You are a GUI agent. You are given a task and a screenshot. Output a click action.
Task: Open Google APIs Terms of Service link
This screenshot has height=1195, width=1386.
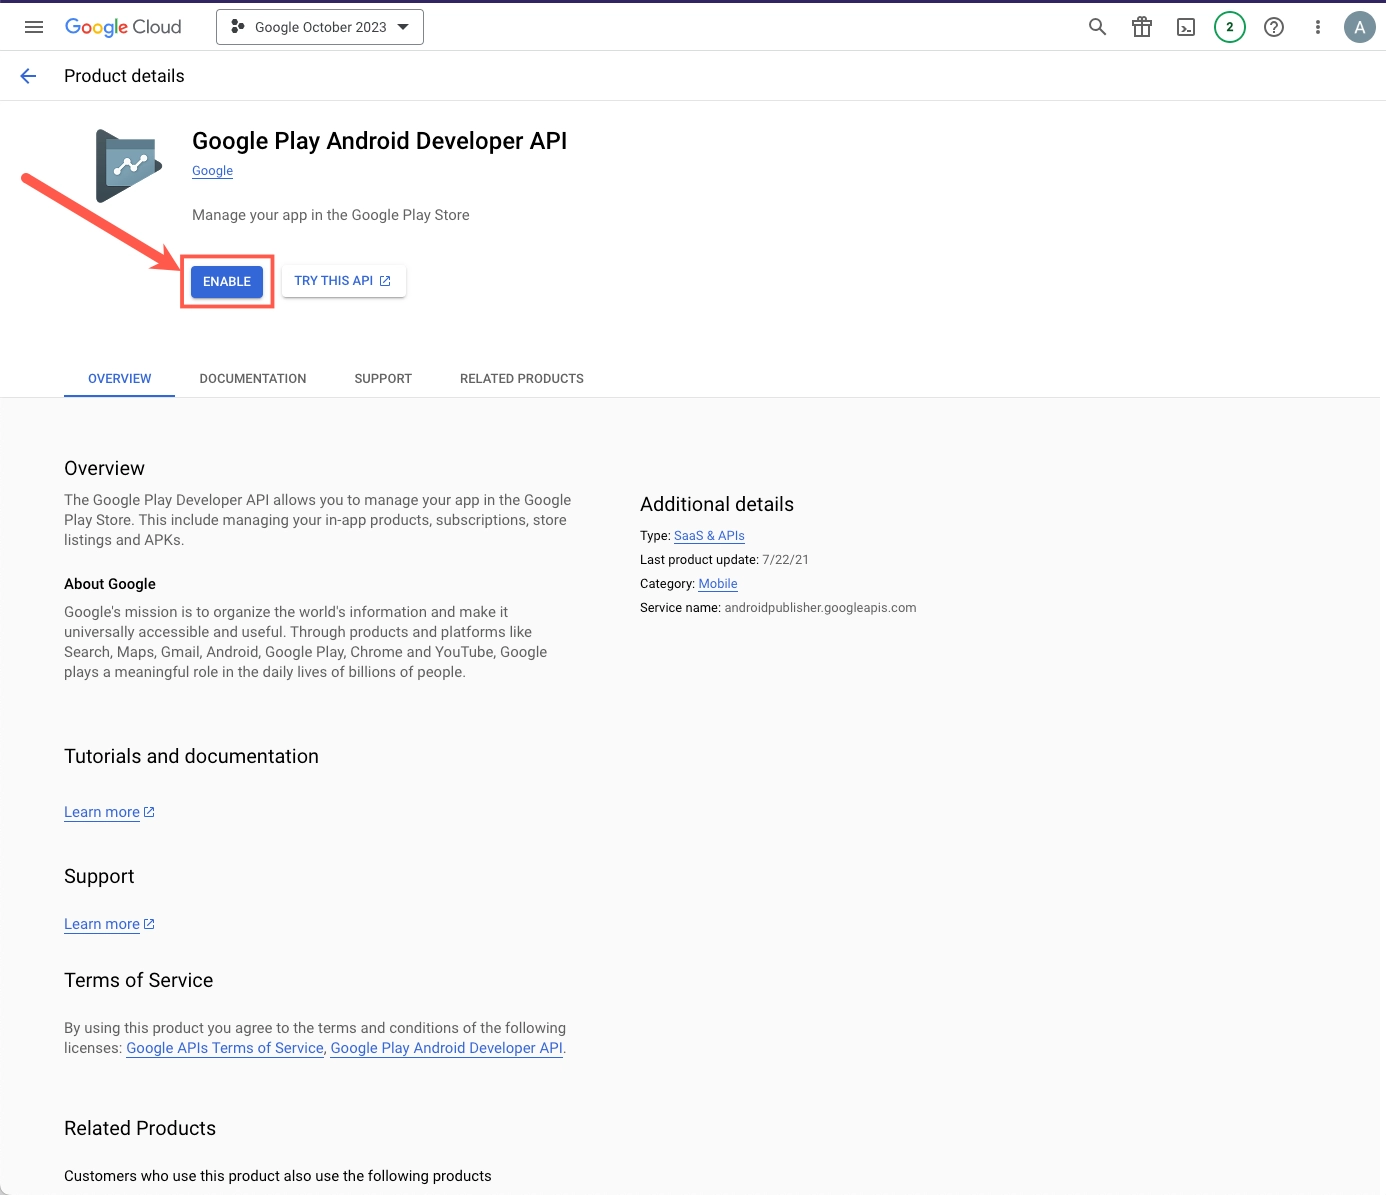tap(225, 1048)
